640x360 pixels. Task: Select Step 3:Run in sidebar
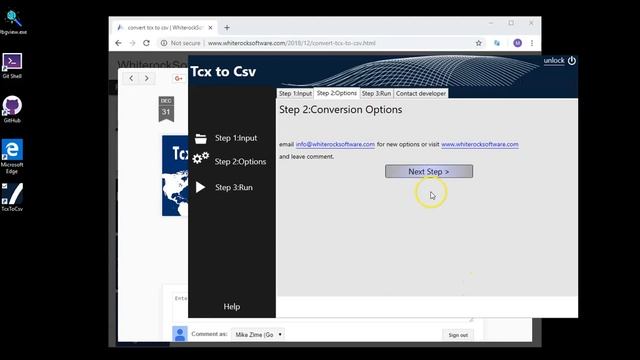(x=234, y=187)
